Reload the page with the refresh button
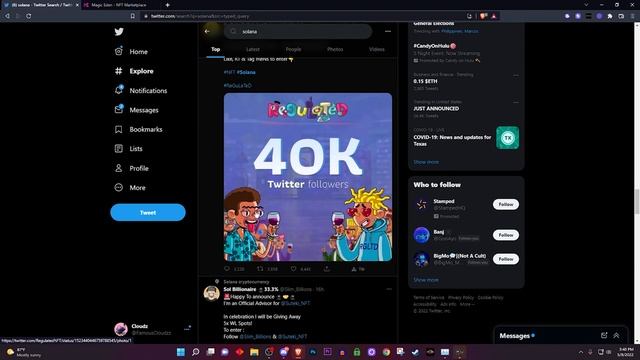This screenshot has width=640, height=360. [x=29, y=16]
